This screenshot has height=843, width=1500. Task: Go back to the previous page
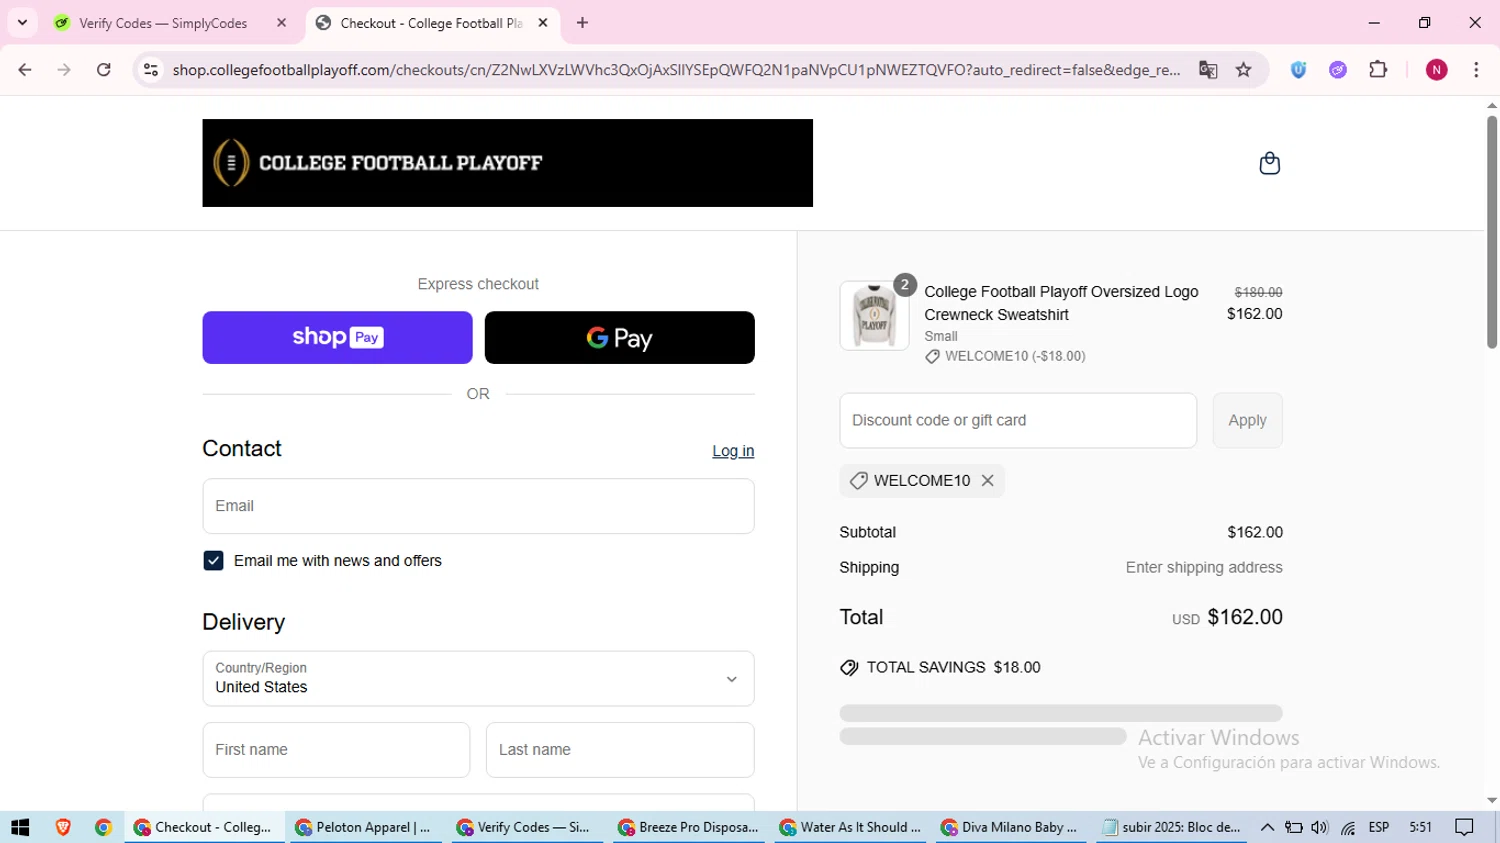pyautogui.click(x=25, y=70)
